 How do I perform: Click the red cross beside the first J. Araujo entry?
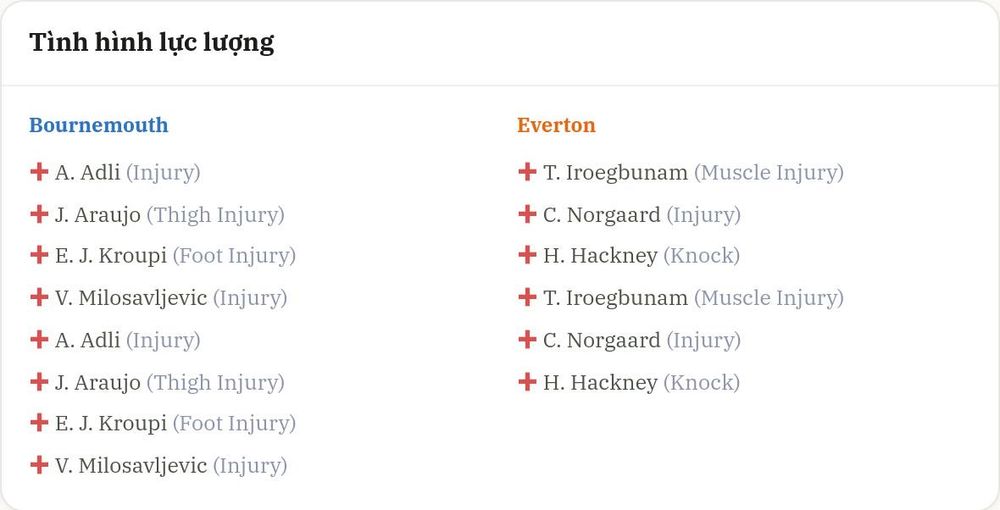pos(39,214)
